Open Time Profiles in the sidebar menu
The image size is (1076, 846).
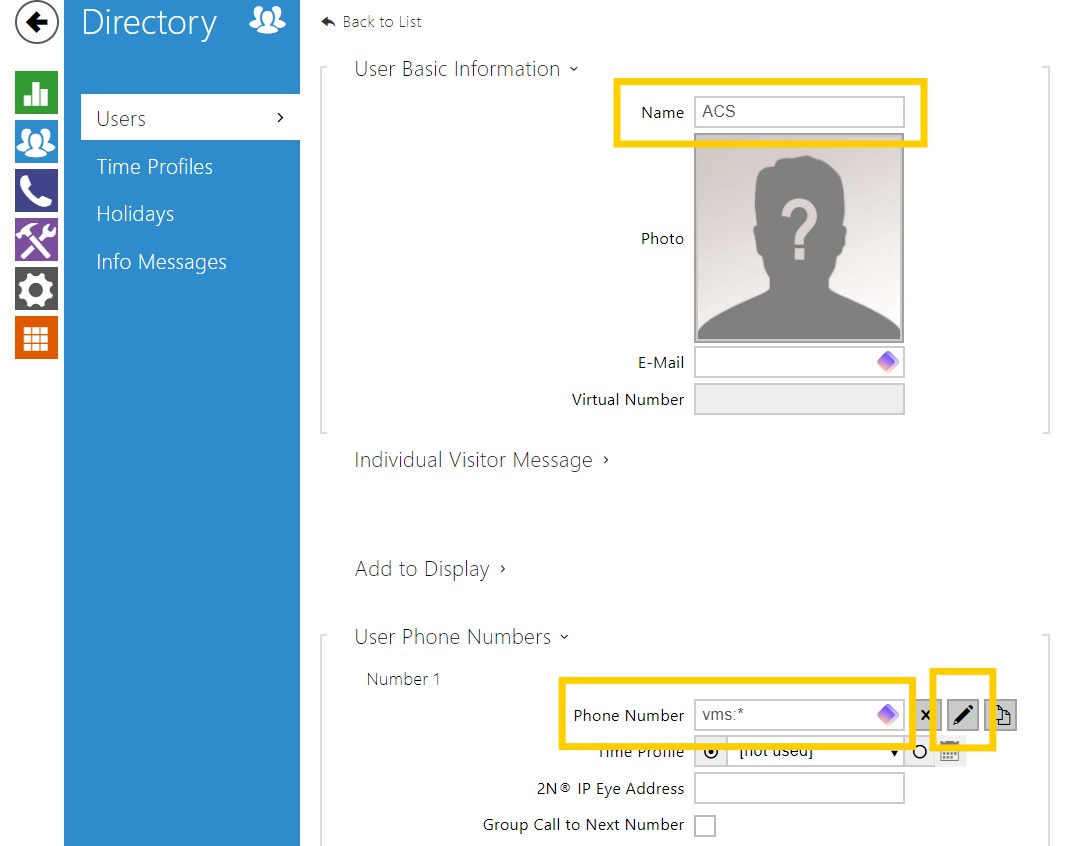[155, 167]
